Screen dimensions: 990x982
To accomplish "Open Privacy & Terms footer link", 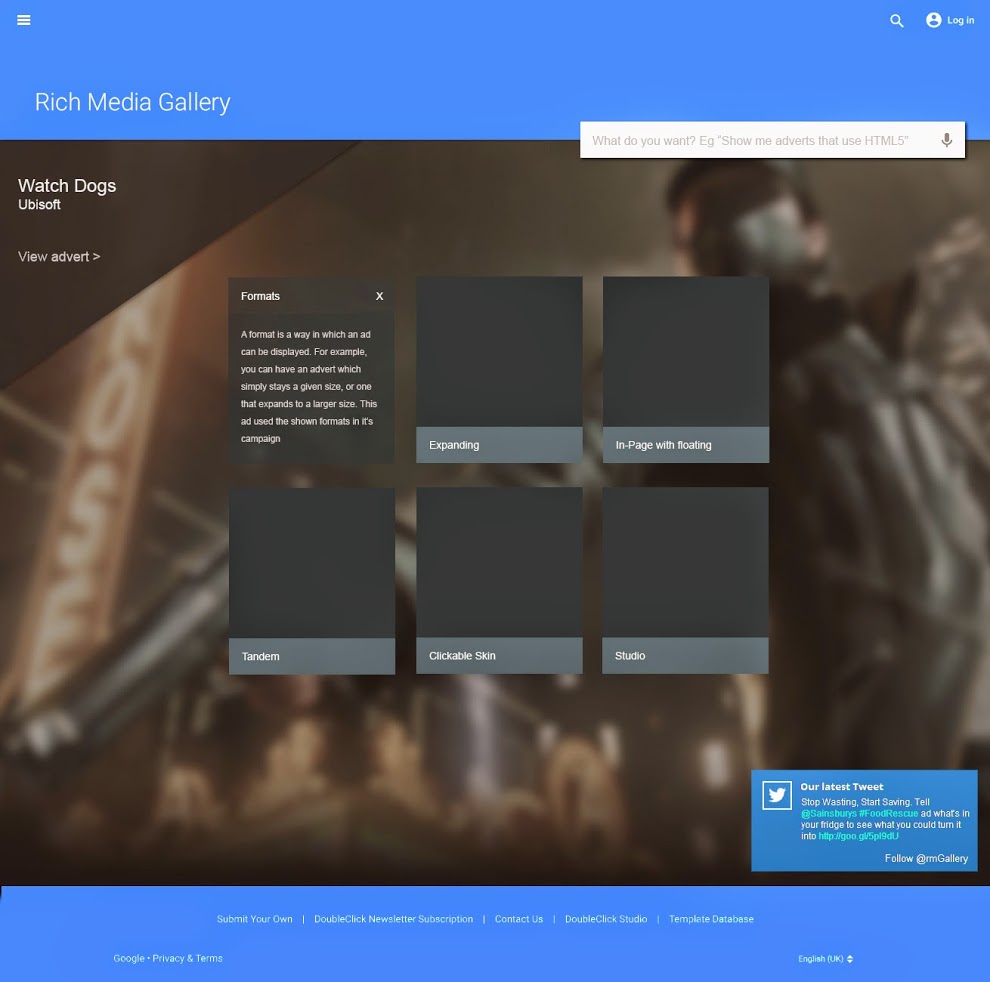I will click(x=188, y=958).
